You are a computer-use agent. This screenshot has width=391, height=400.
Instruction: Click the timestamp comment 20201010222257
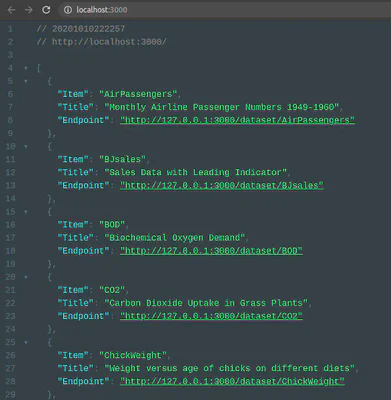pos(81,29)
